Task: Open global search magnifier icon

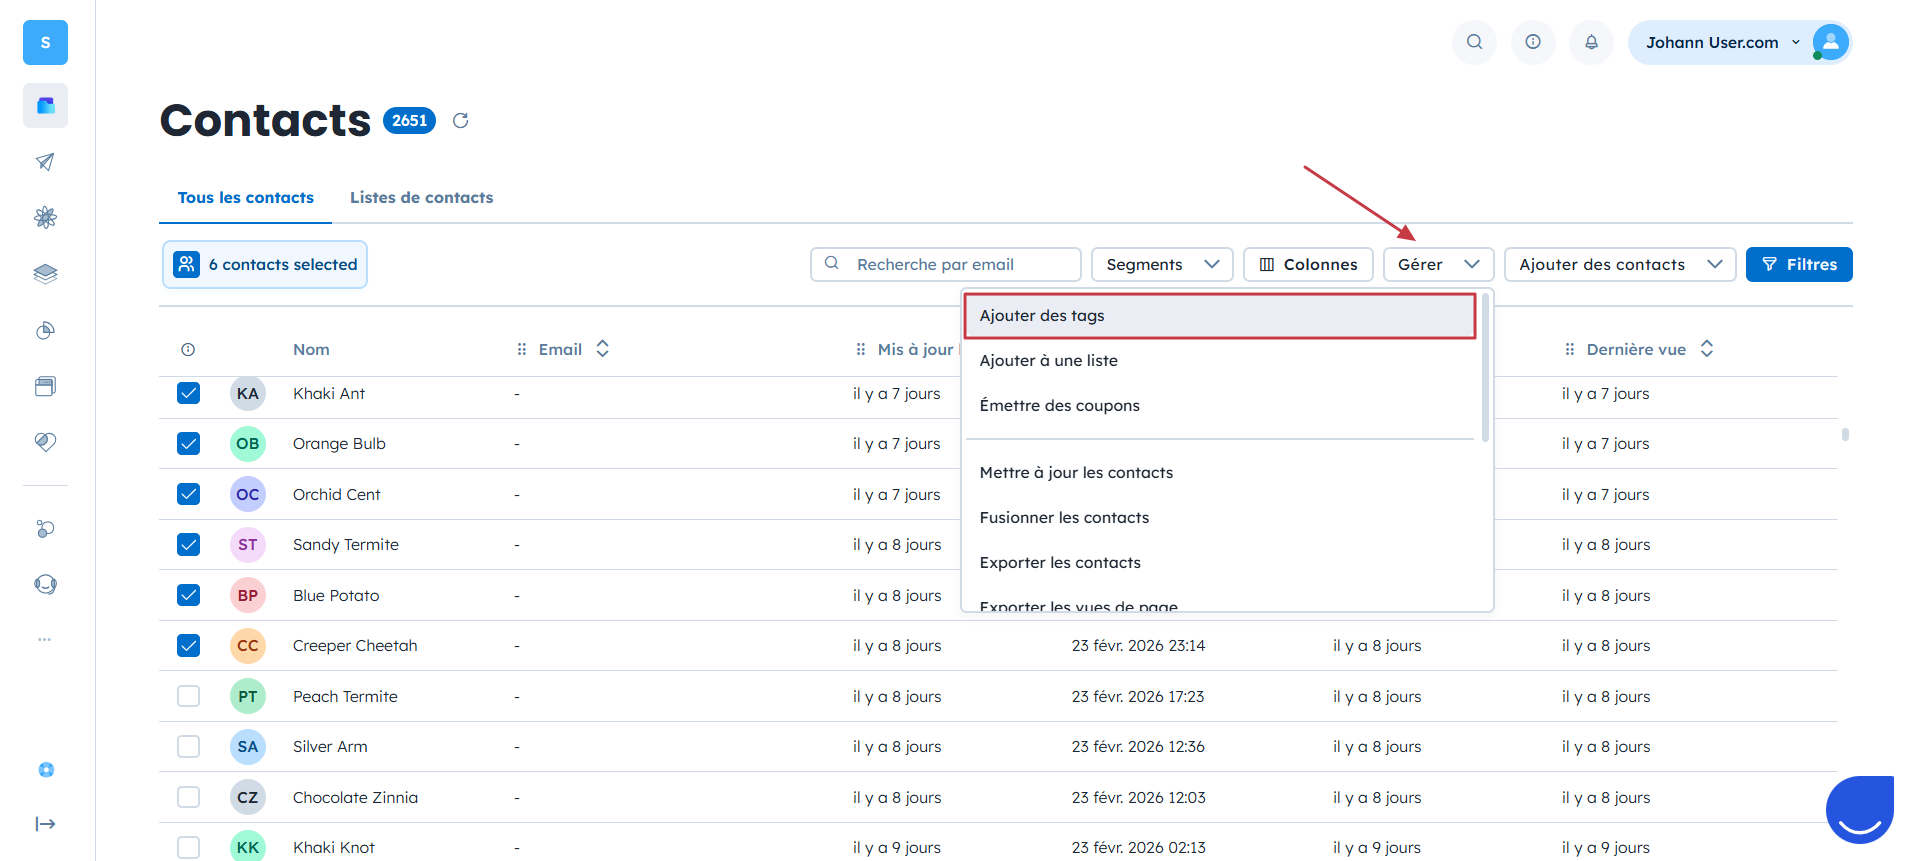Action: 1474,42
